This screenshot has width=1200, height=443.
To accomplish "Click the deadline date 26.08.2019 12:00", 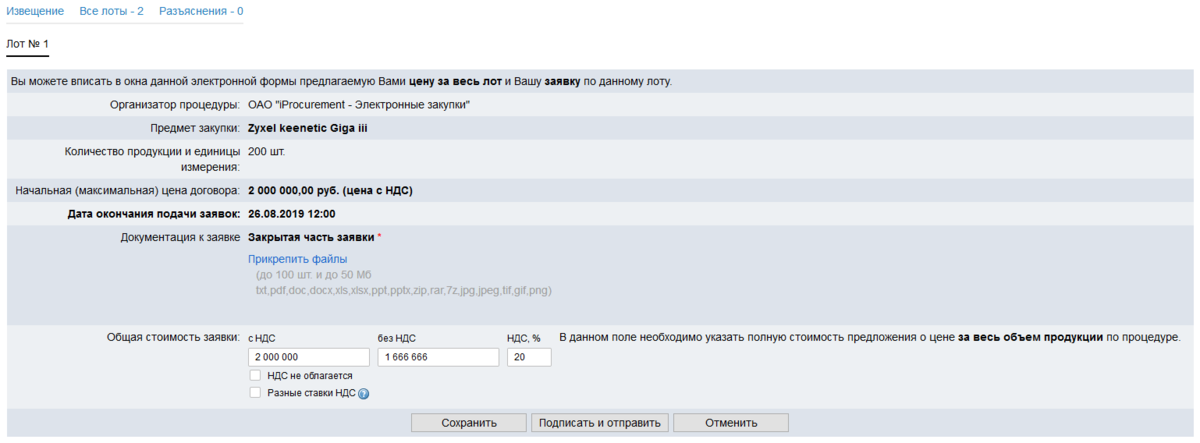I will (291, 214).
